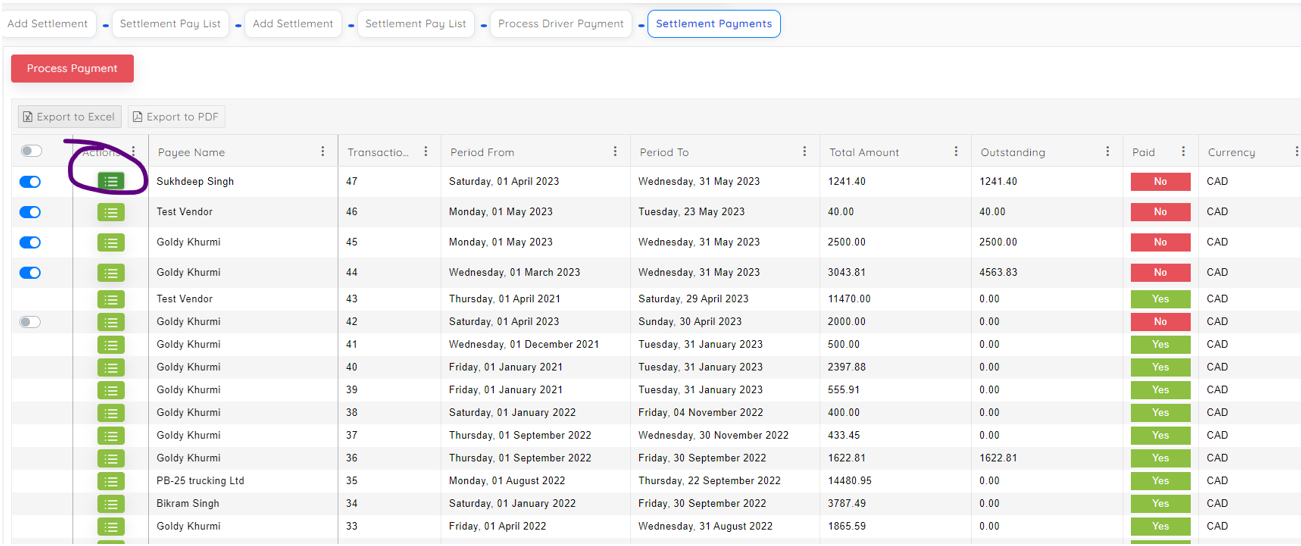Click action icon for transaction 38

coord(111,413)
